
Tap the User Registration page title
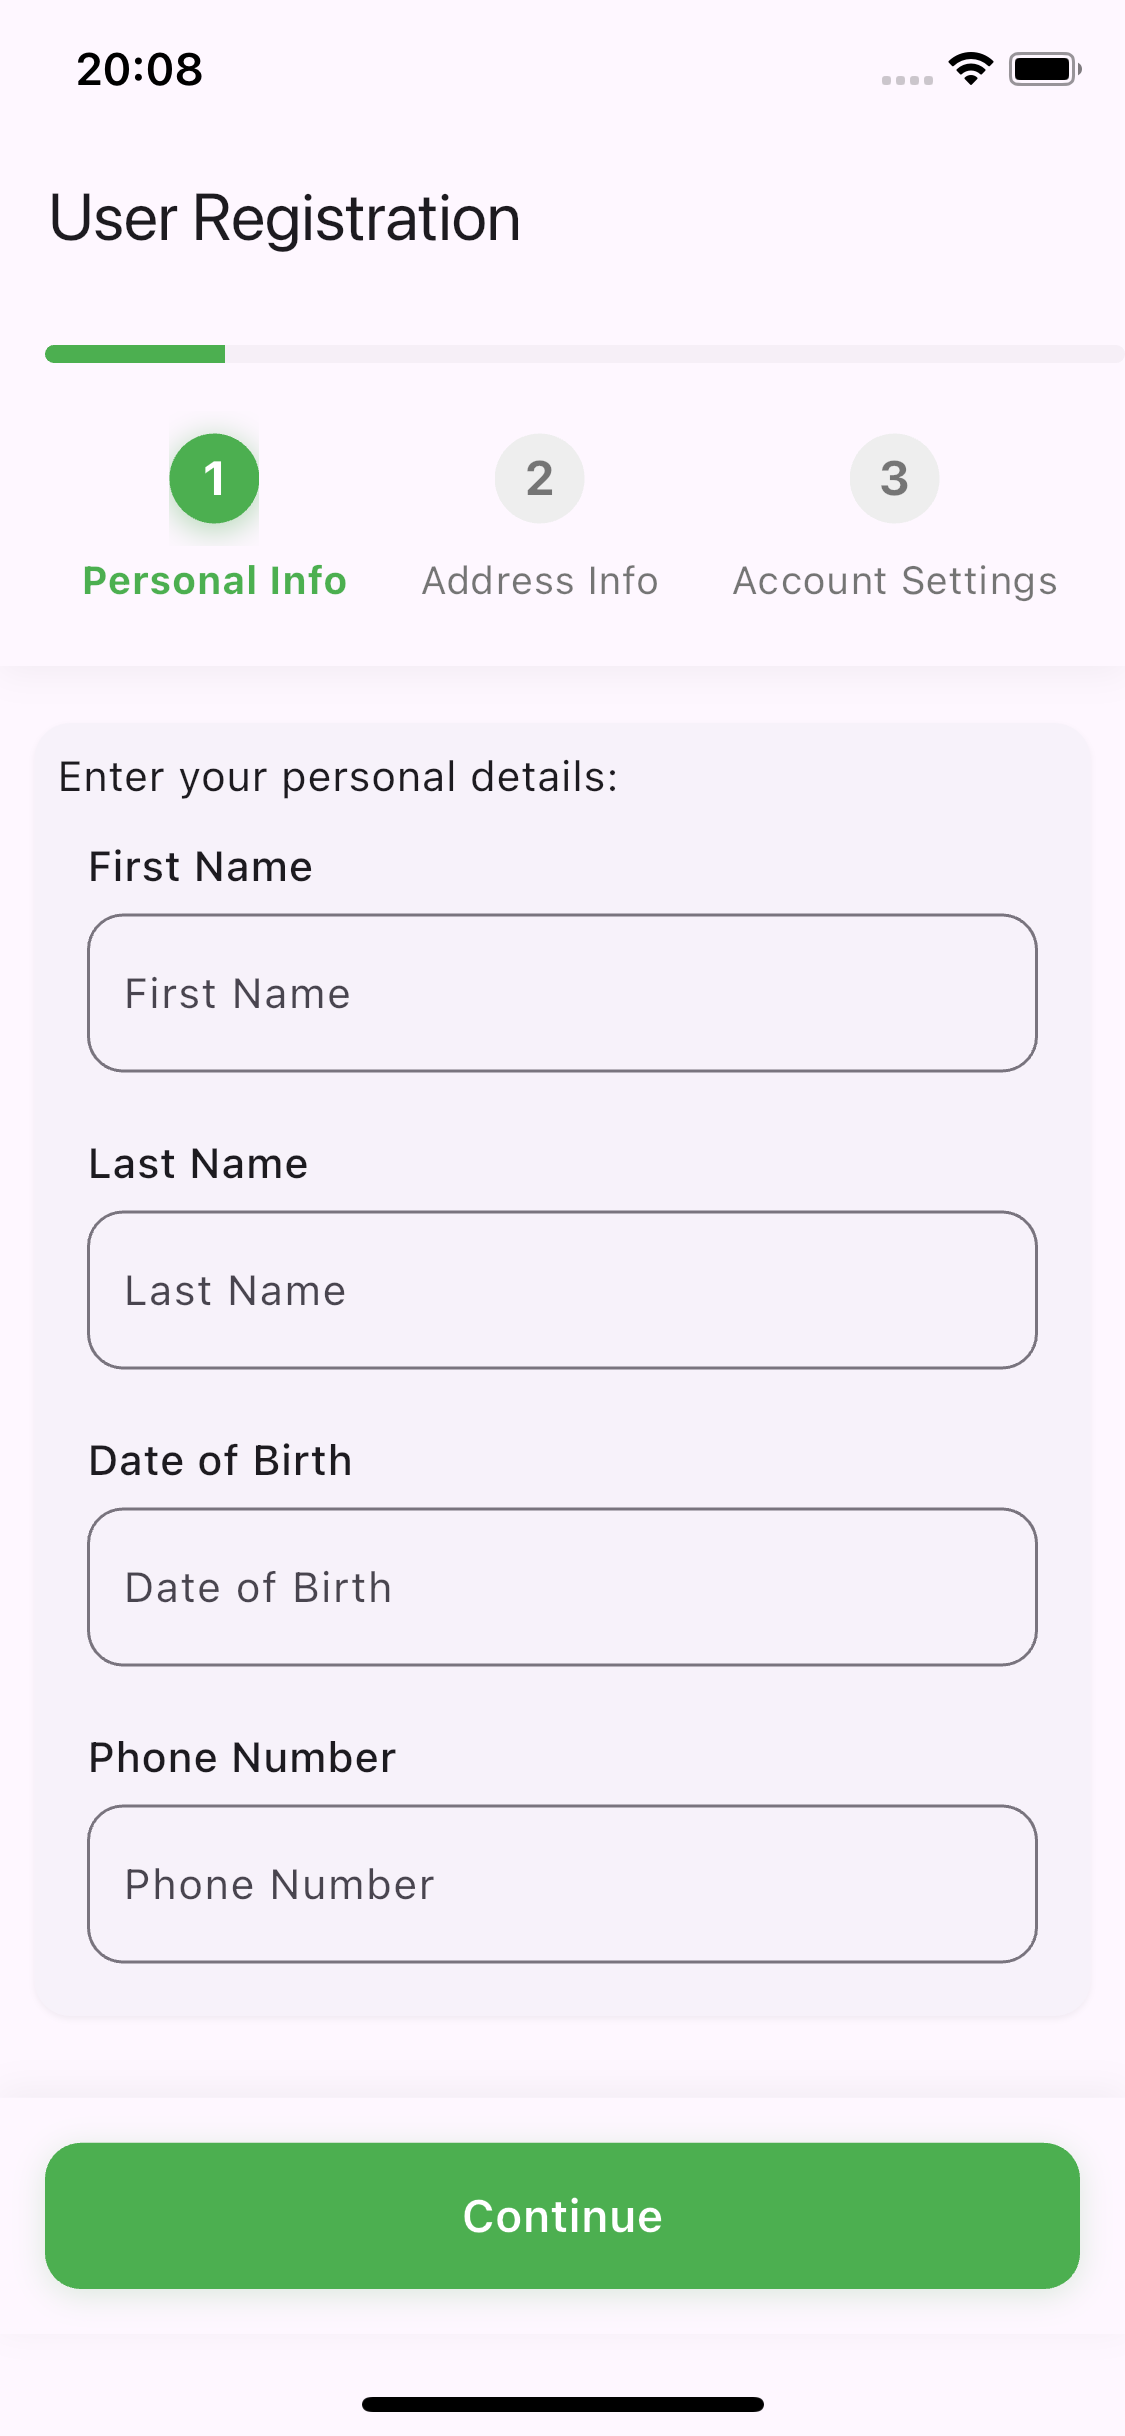(x=285, y=218)
